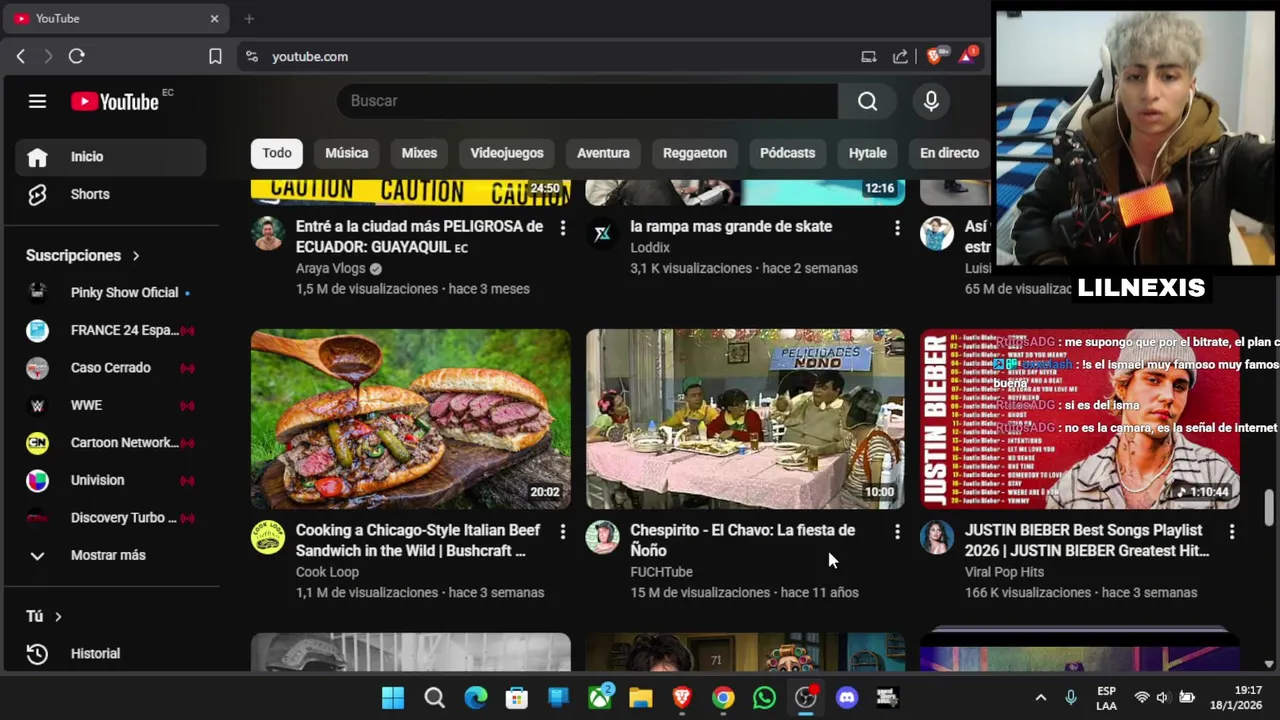Open site settings icon in address bar
Viewport: 1280px width, 720px height.
[252, 57]
